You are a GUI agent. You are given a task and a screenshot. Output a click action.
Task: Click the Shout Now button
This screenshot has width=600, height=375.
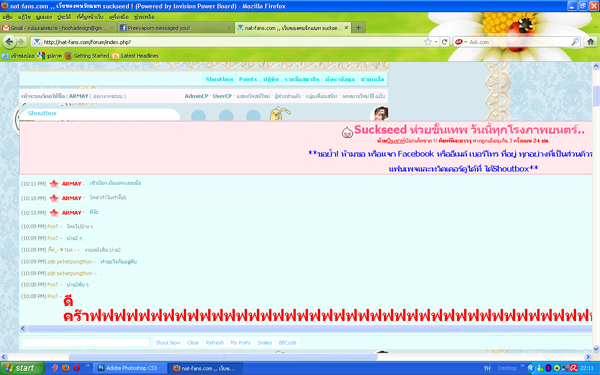click(168, 342)
